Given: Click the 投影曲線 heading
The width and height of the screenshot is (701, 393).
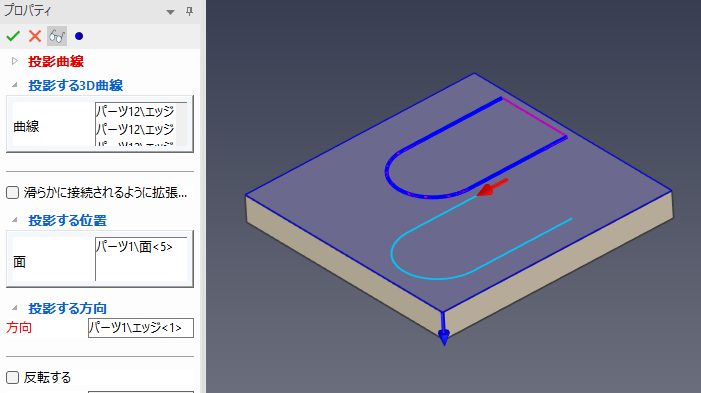Looking at the screenshot, I should 56,61.
